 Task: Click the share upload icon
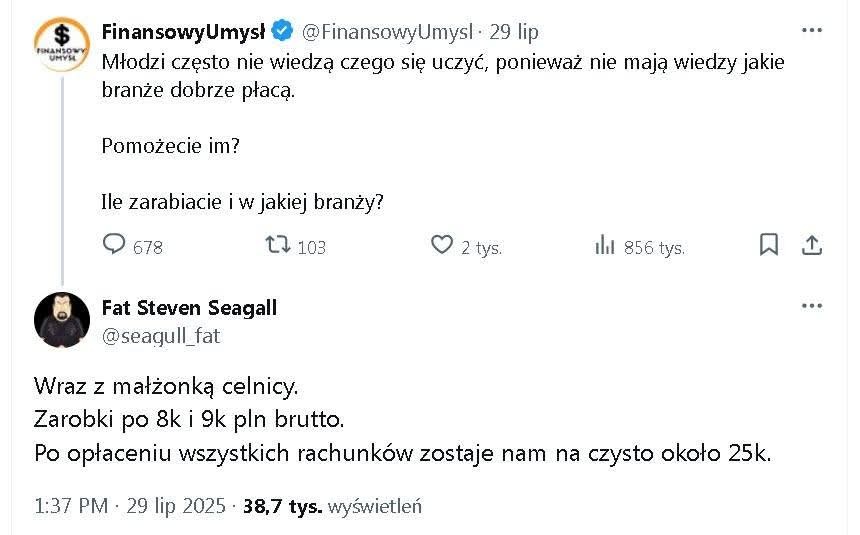coord(813,245)
